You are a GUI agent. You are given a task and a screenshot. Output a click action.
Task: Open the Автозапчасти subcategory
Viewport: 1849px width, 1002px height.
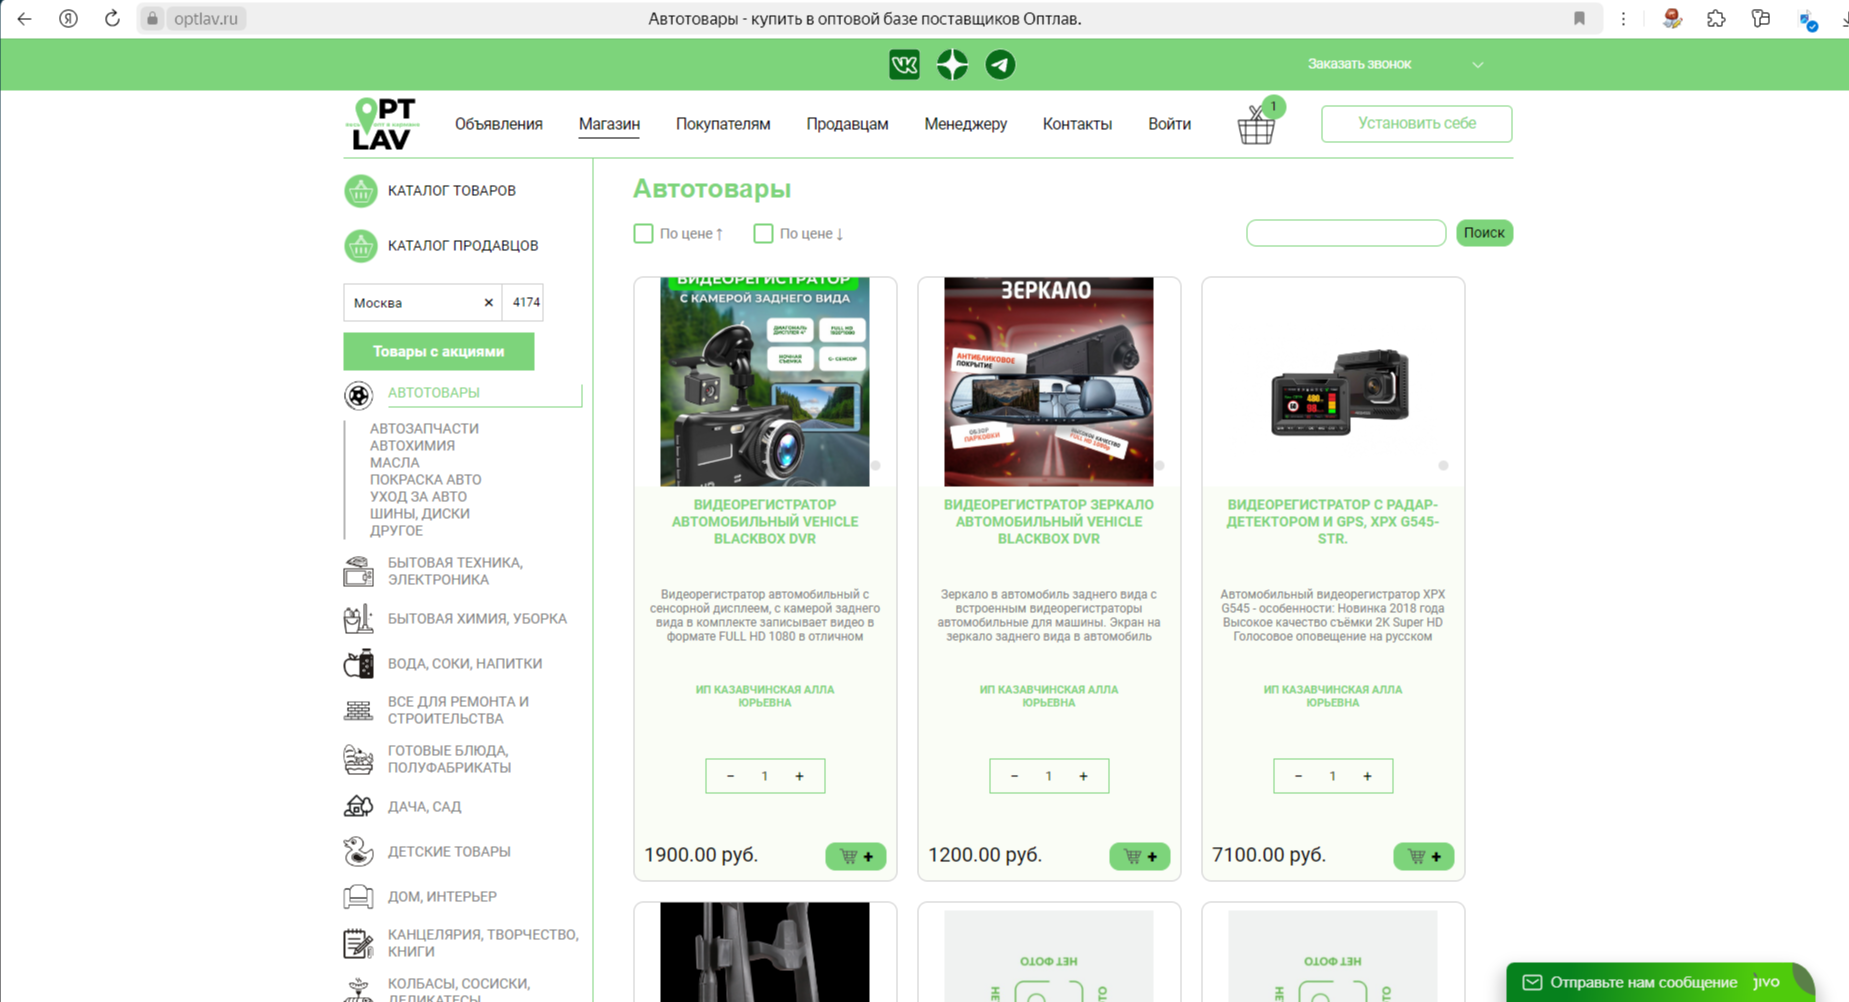[x=424, y=429]
